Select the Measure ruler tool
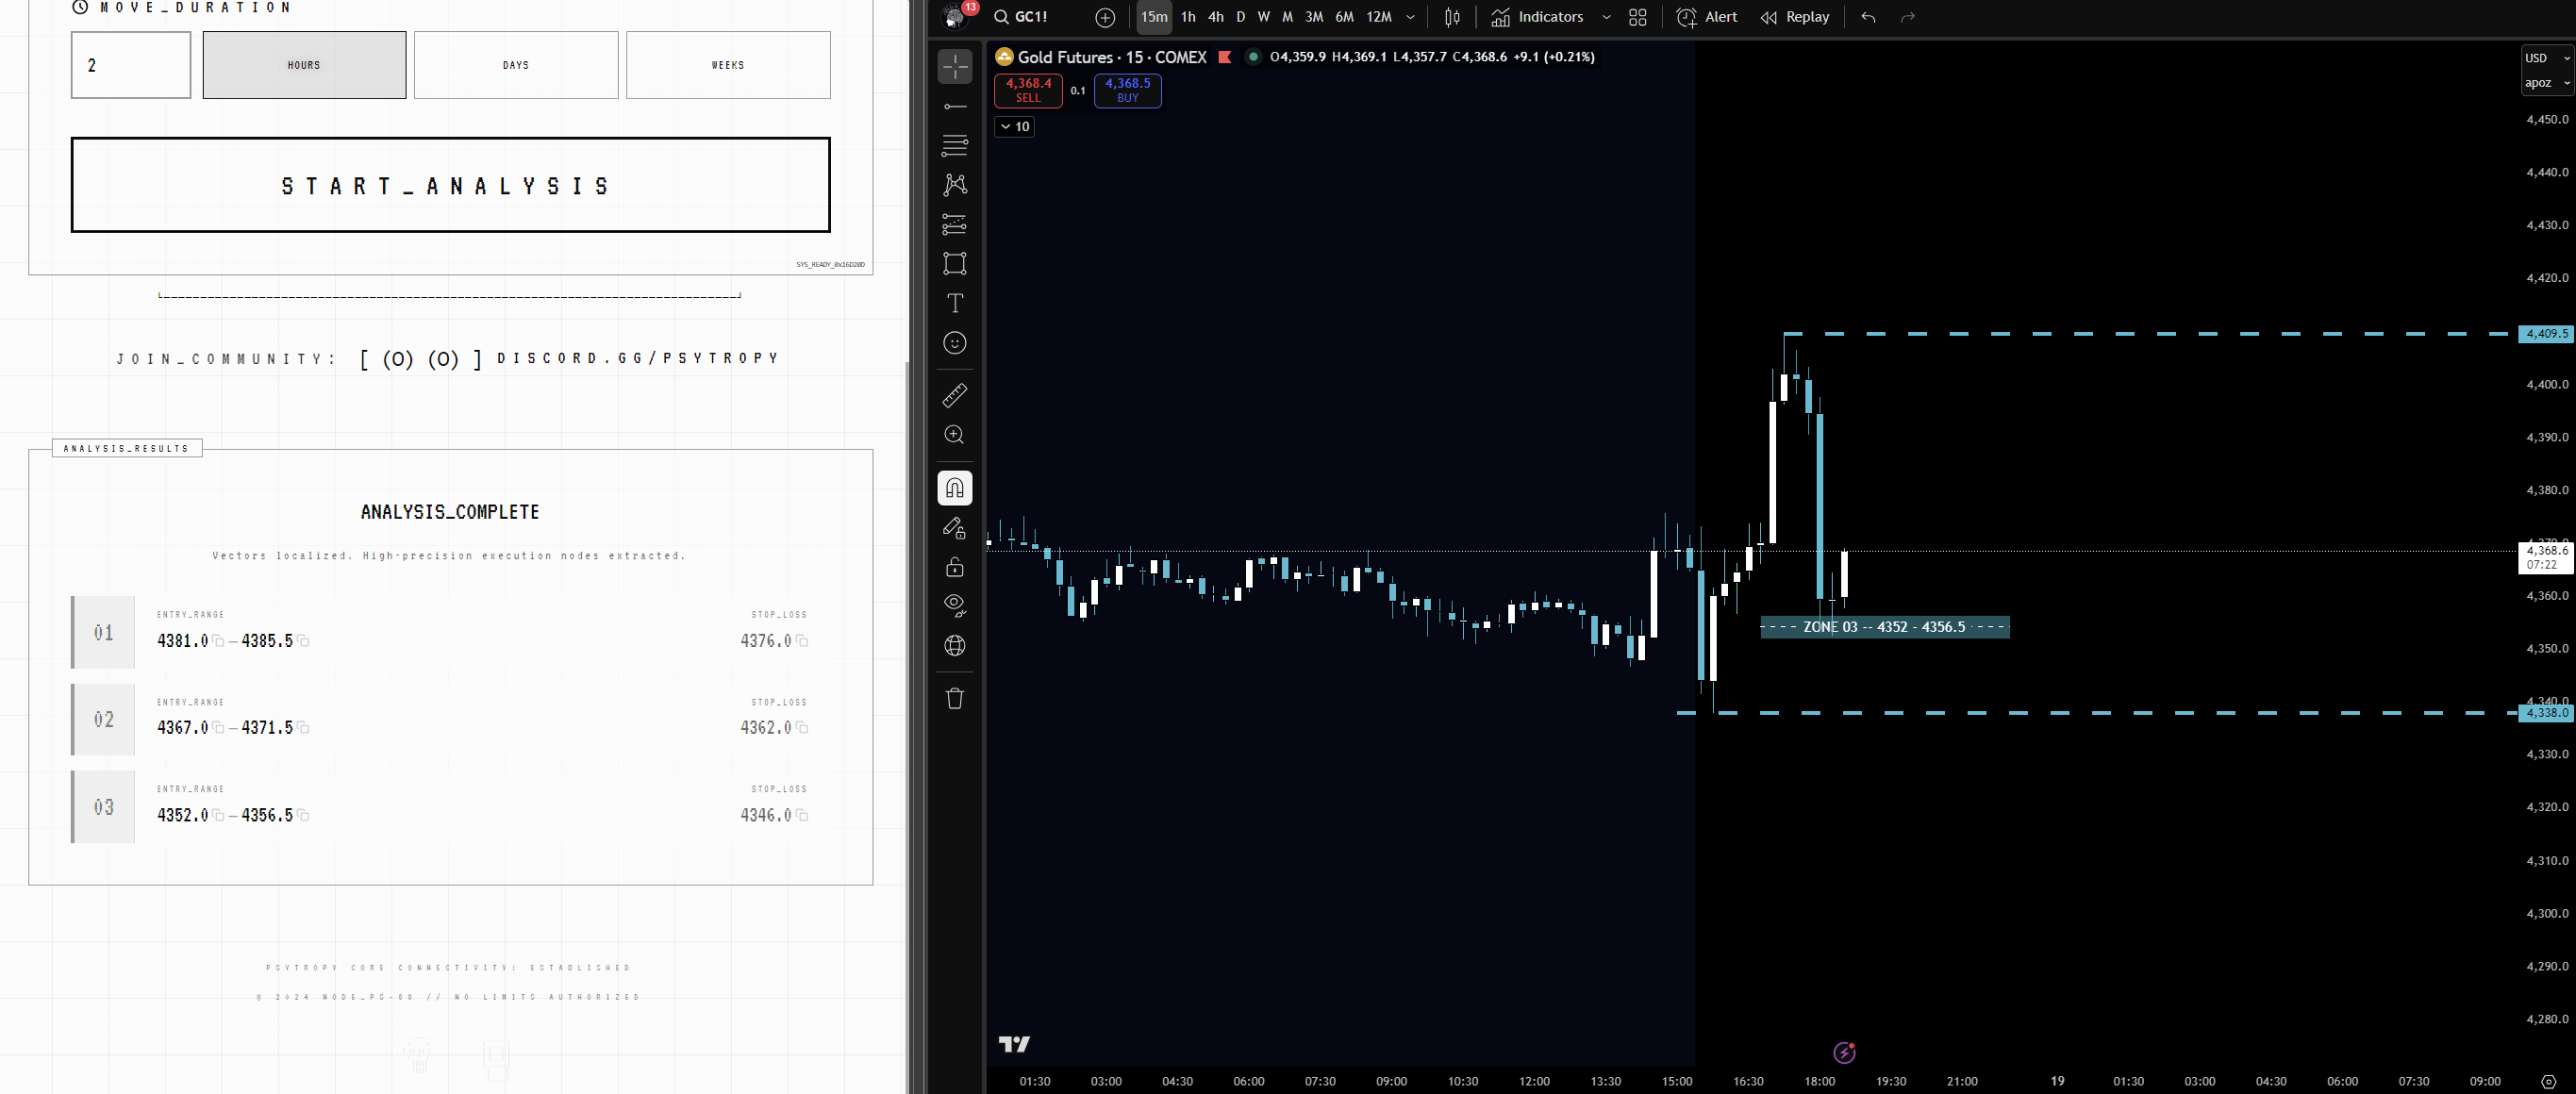The width and height of the screenshot is (2576, 1094). (x=955, y=396)
